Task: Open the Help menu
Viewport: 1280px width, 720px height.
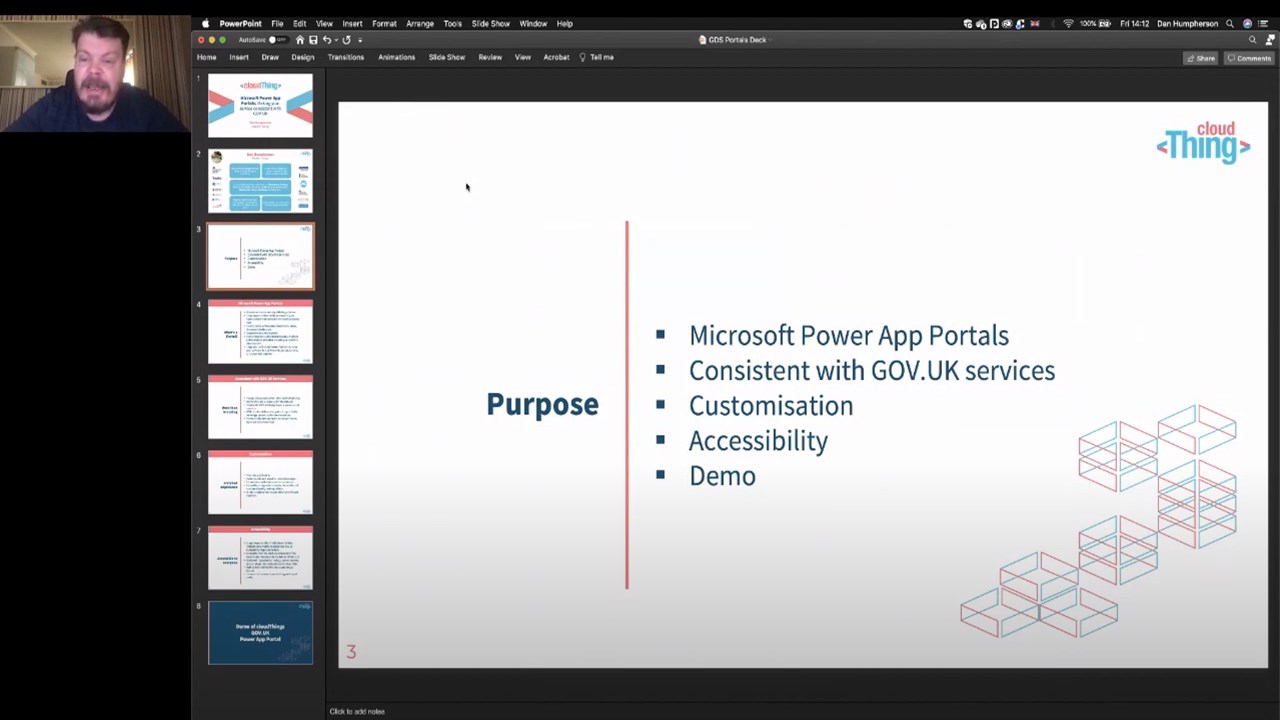Action: (x=565, y=23)
